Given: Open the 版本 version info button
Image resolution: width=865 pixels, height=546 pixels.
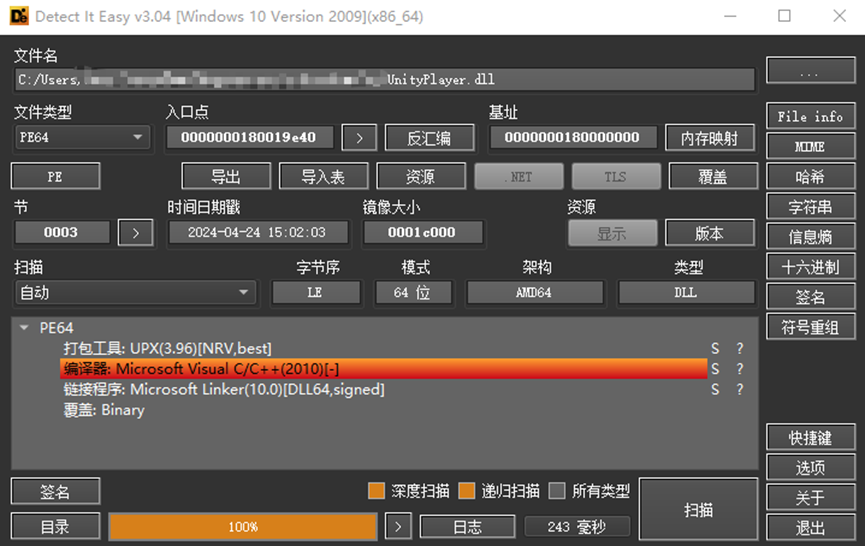Looking at the screenshot, I should (710, 233).
